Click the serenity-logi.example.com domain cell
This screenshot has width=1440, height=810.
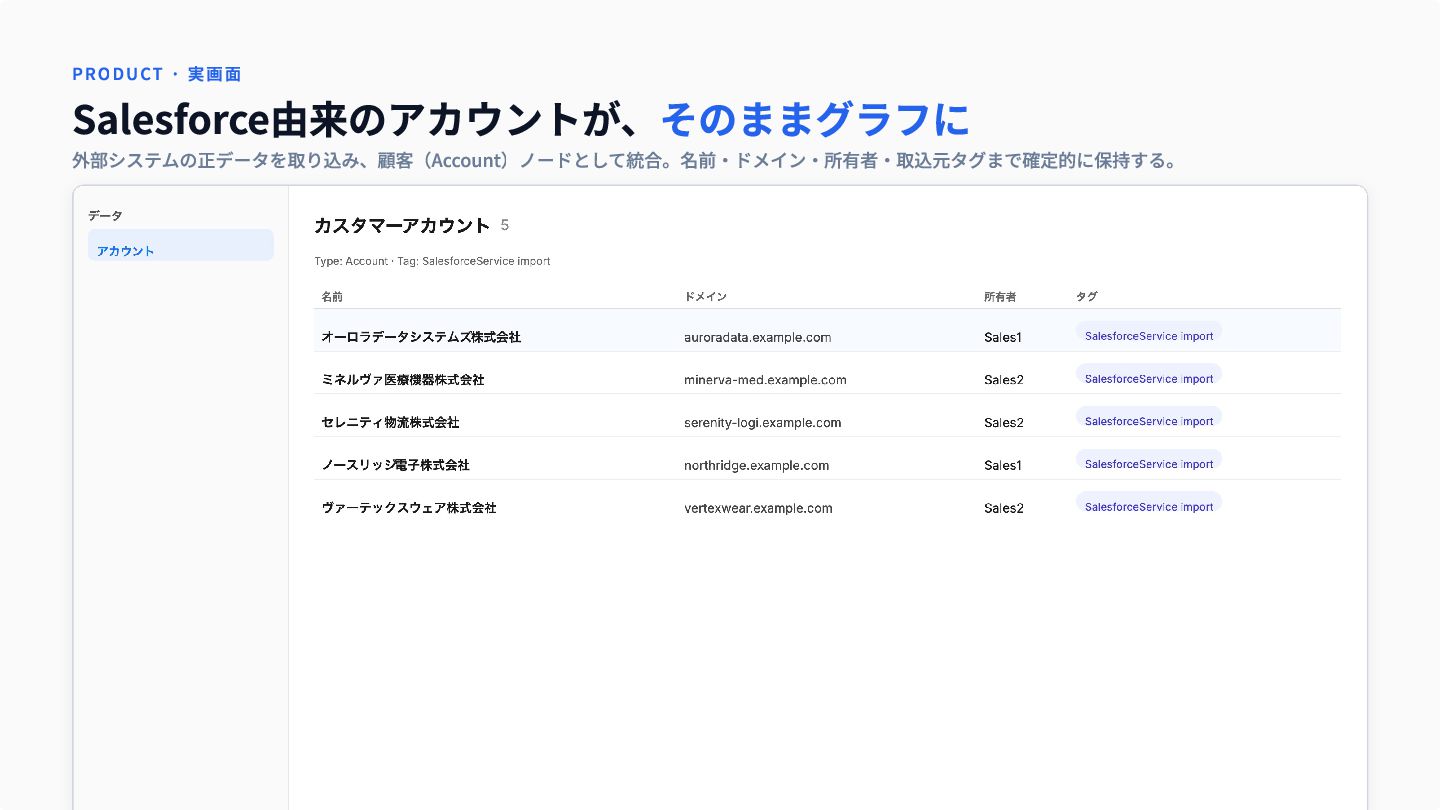(x=763, y=423)
